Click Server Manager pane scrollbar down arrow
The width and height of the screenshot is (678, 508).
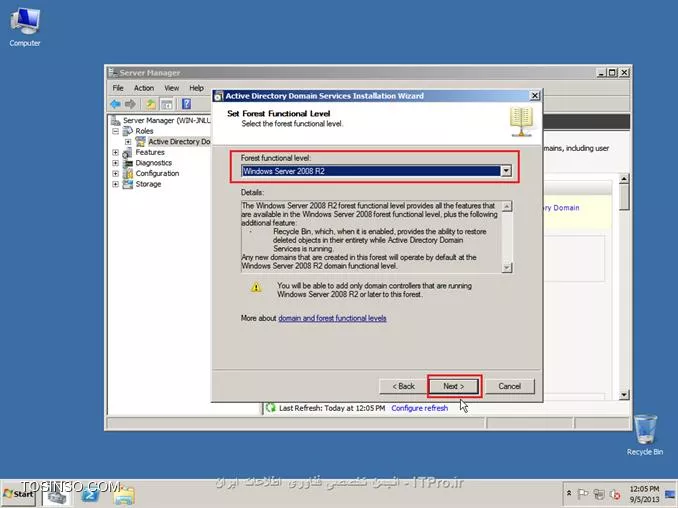(624, 394)
